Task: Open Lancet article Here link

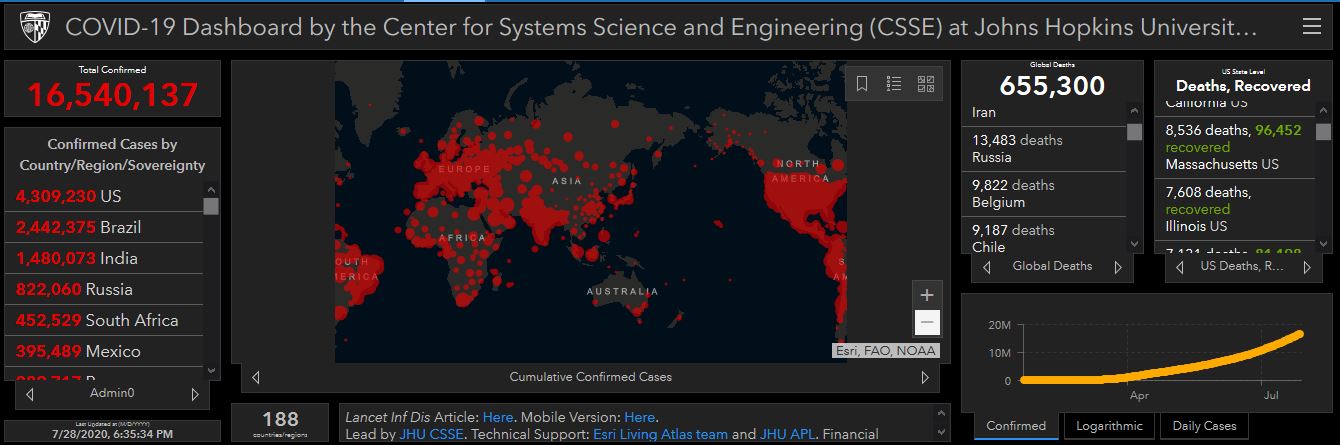Action: pyautogui.click(x=497, y=417)
